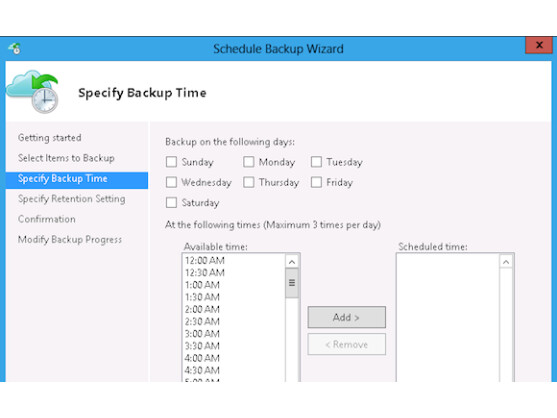Click the < Remove button

346,344
